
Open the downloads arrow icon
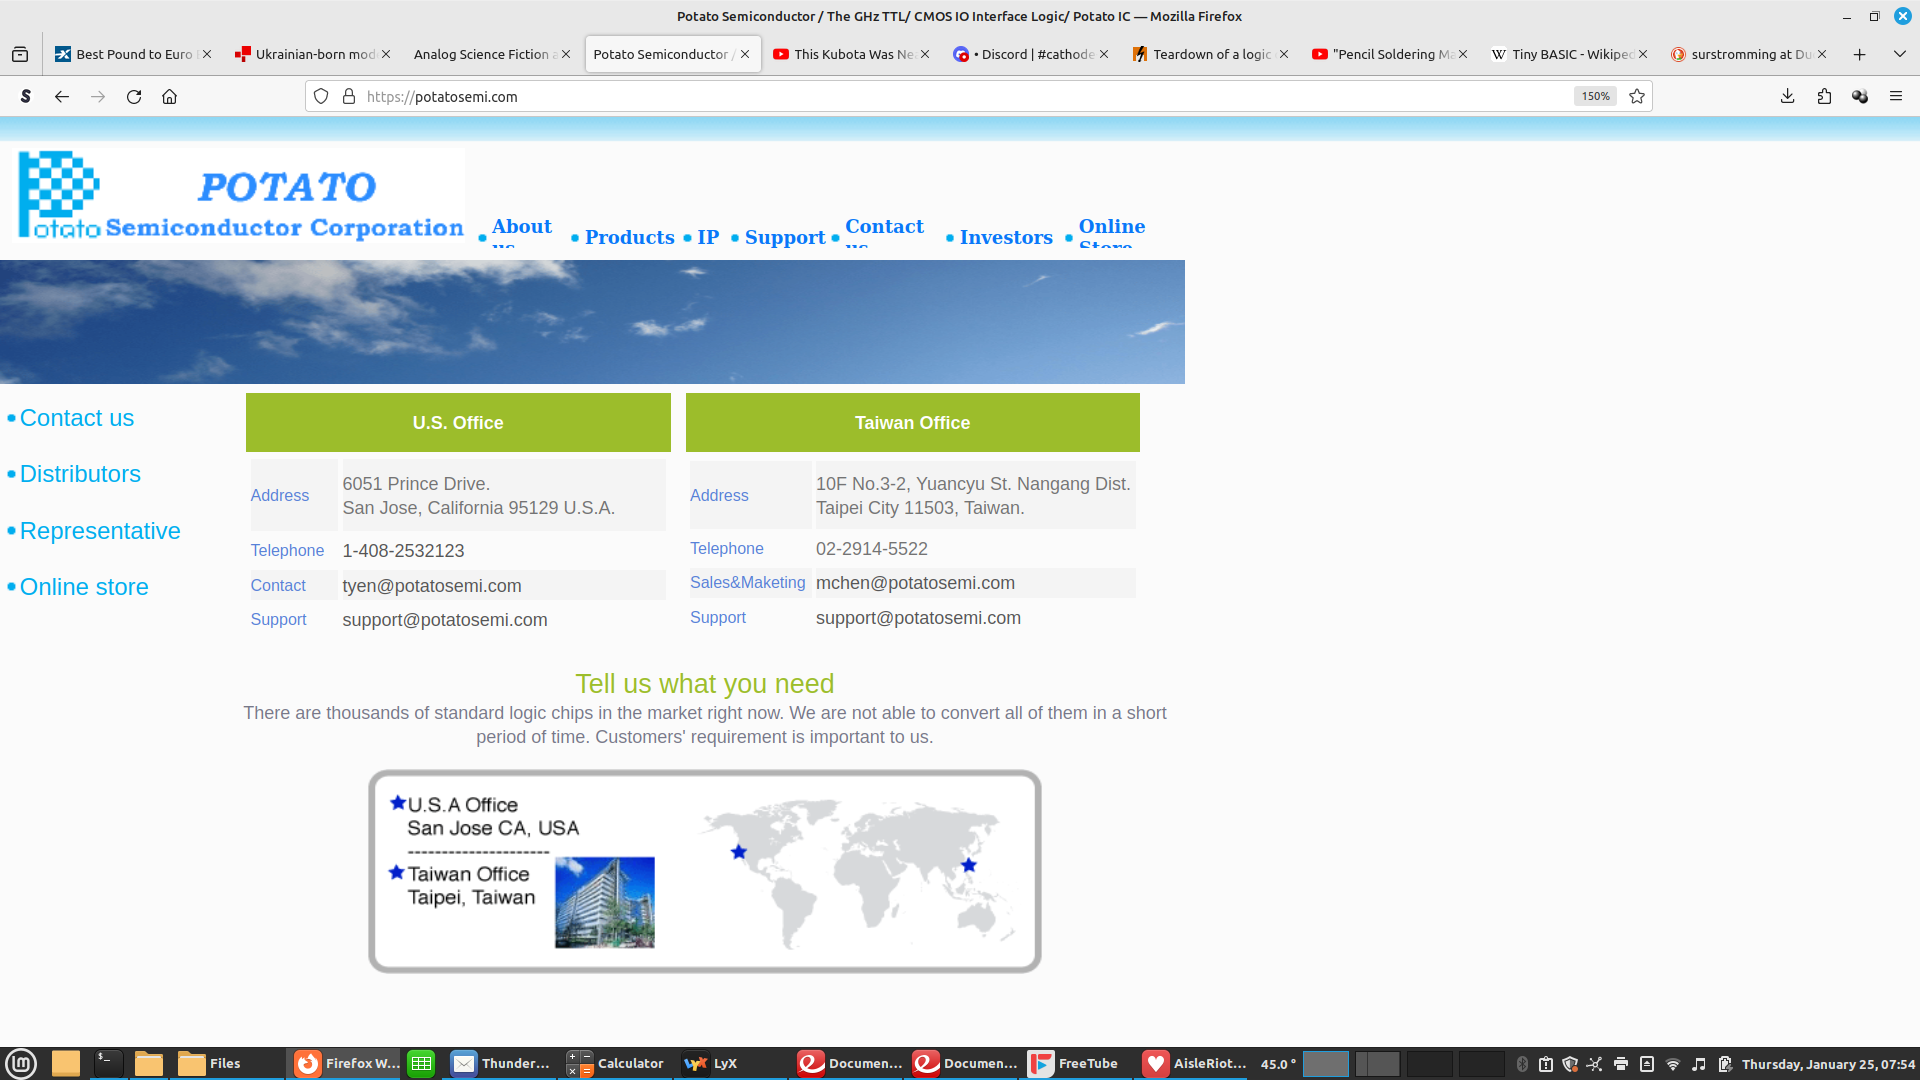[x=1788, y=97]
